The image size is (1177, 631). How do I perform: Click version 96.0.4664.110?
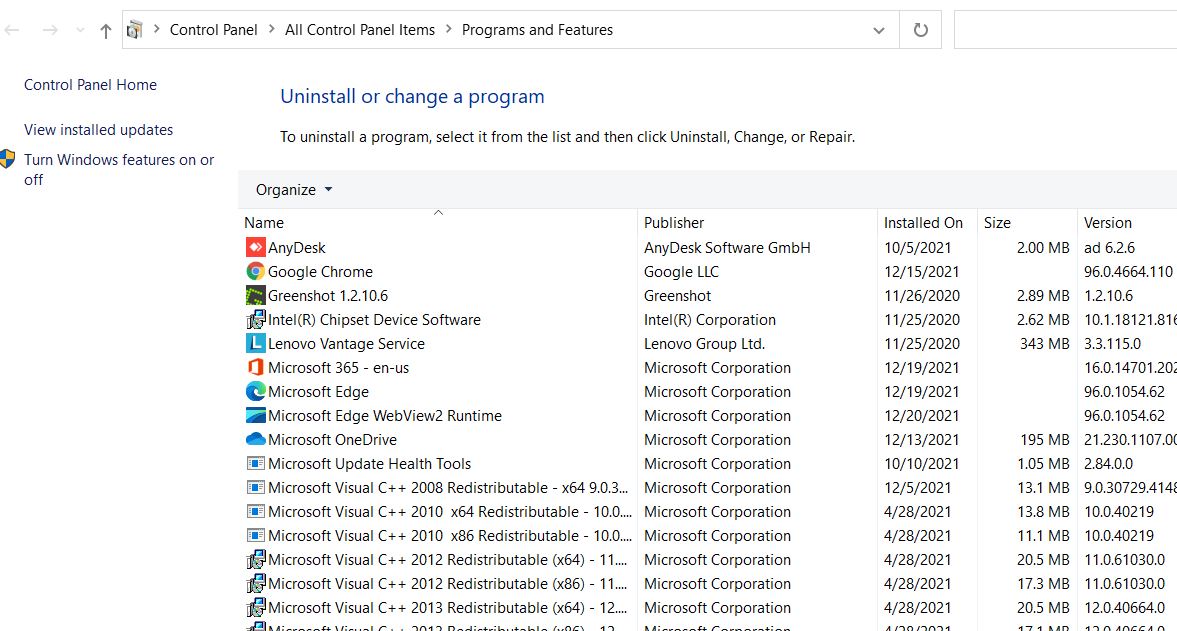1127,272
